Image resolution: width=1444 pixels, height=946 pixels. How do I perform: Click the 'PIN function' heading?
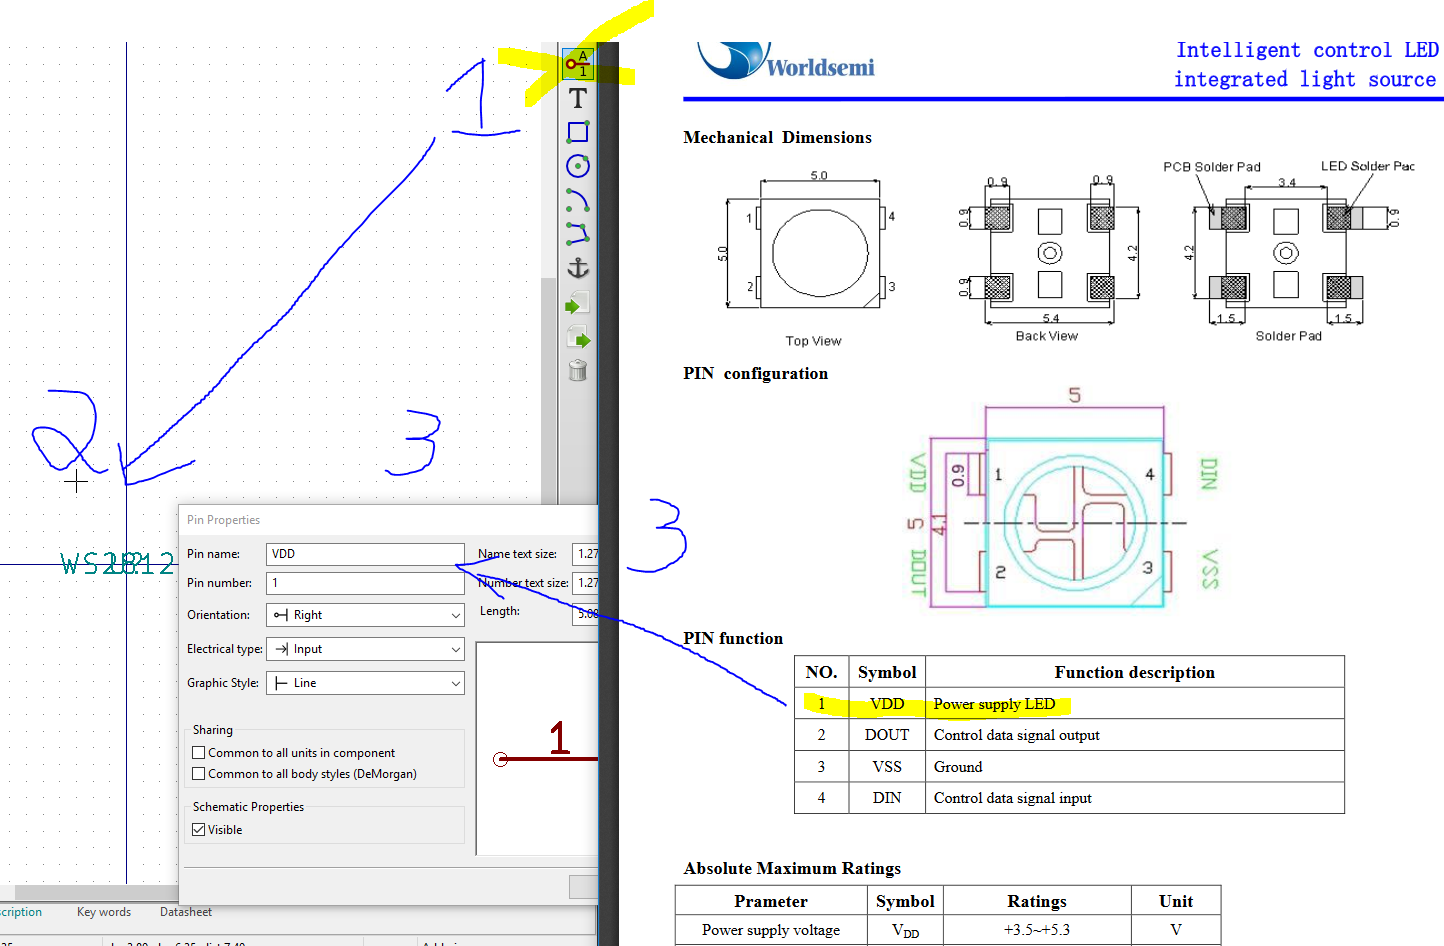click(x=733, y=639)
